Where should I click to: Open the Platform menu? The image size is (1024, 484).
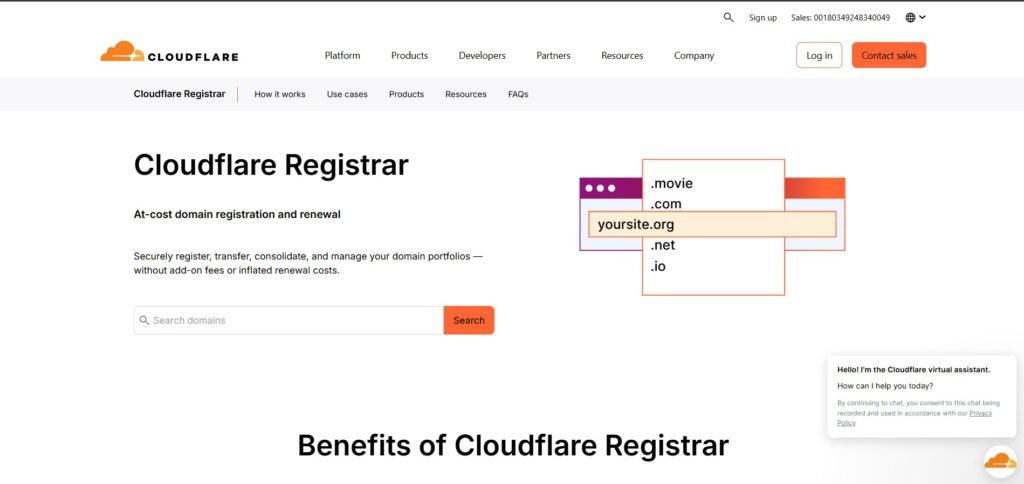[342, 56]
